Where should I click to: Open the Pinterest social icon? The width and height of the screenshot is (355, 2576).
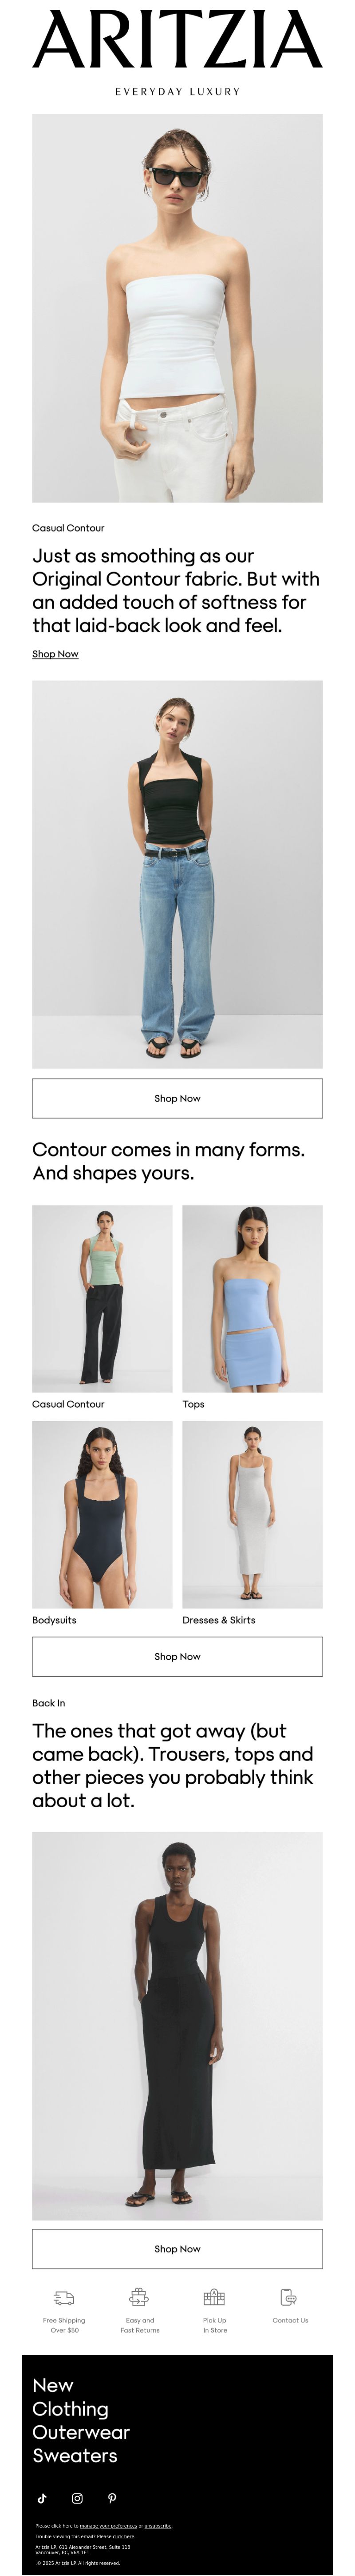pyautogui.click(x=112, y=2498)
